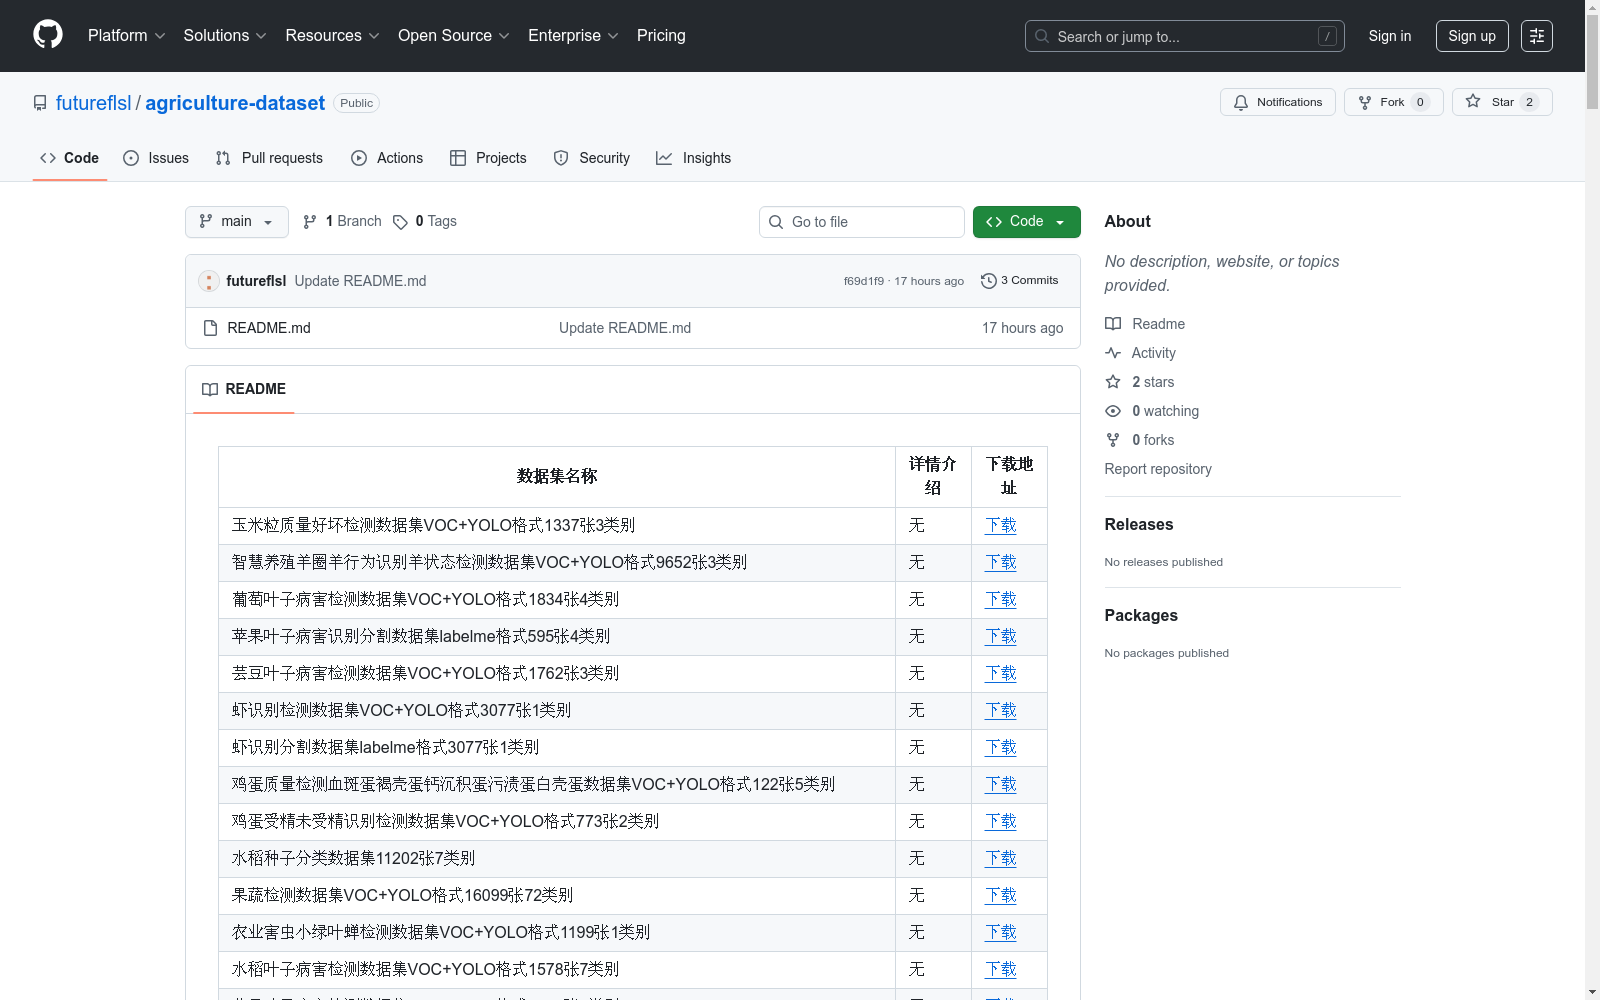Open the README.md file
The width and height of the screenshot is (1600, 1000).
pos(269,328)
